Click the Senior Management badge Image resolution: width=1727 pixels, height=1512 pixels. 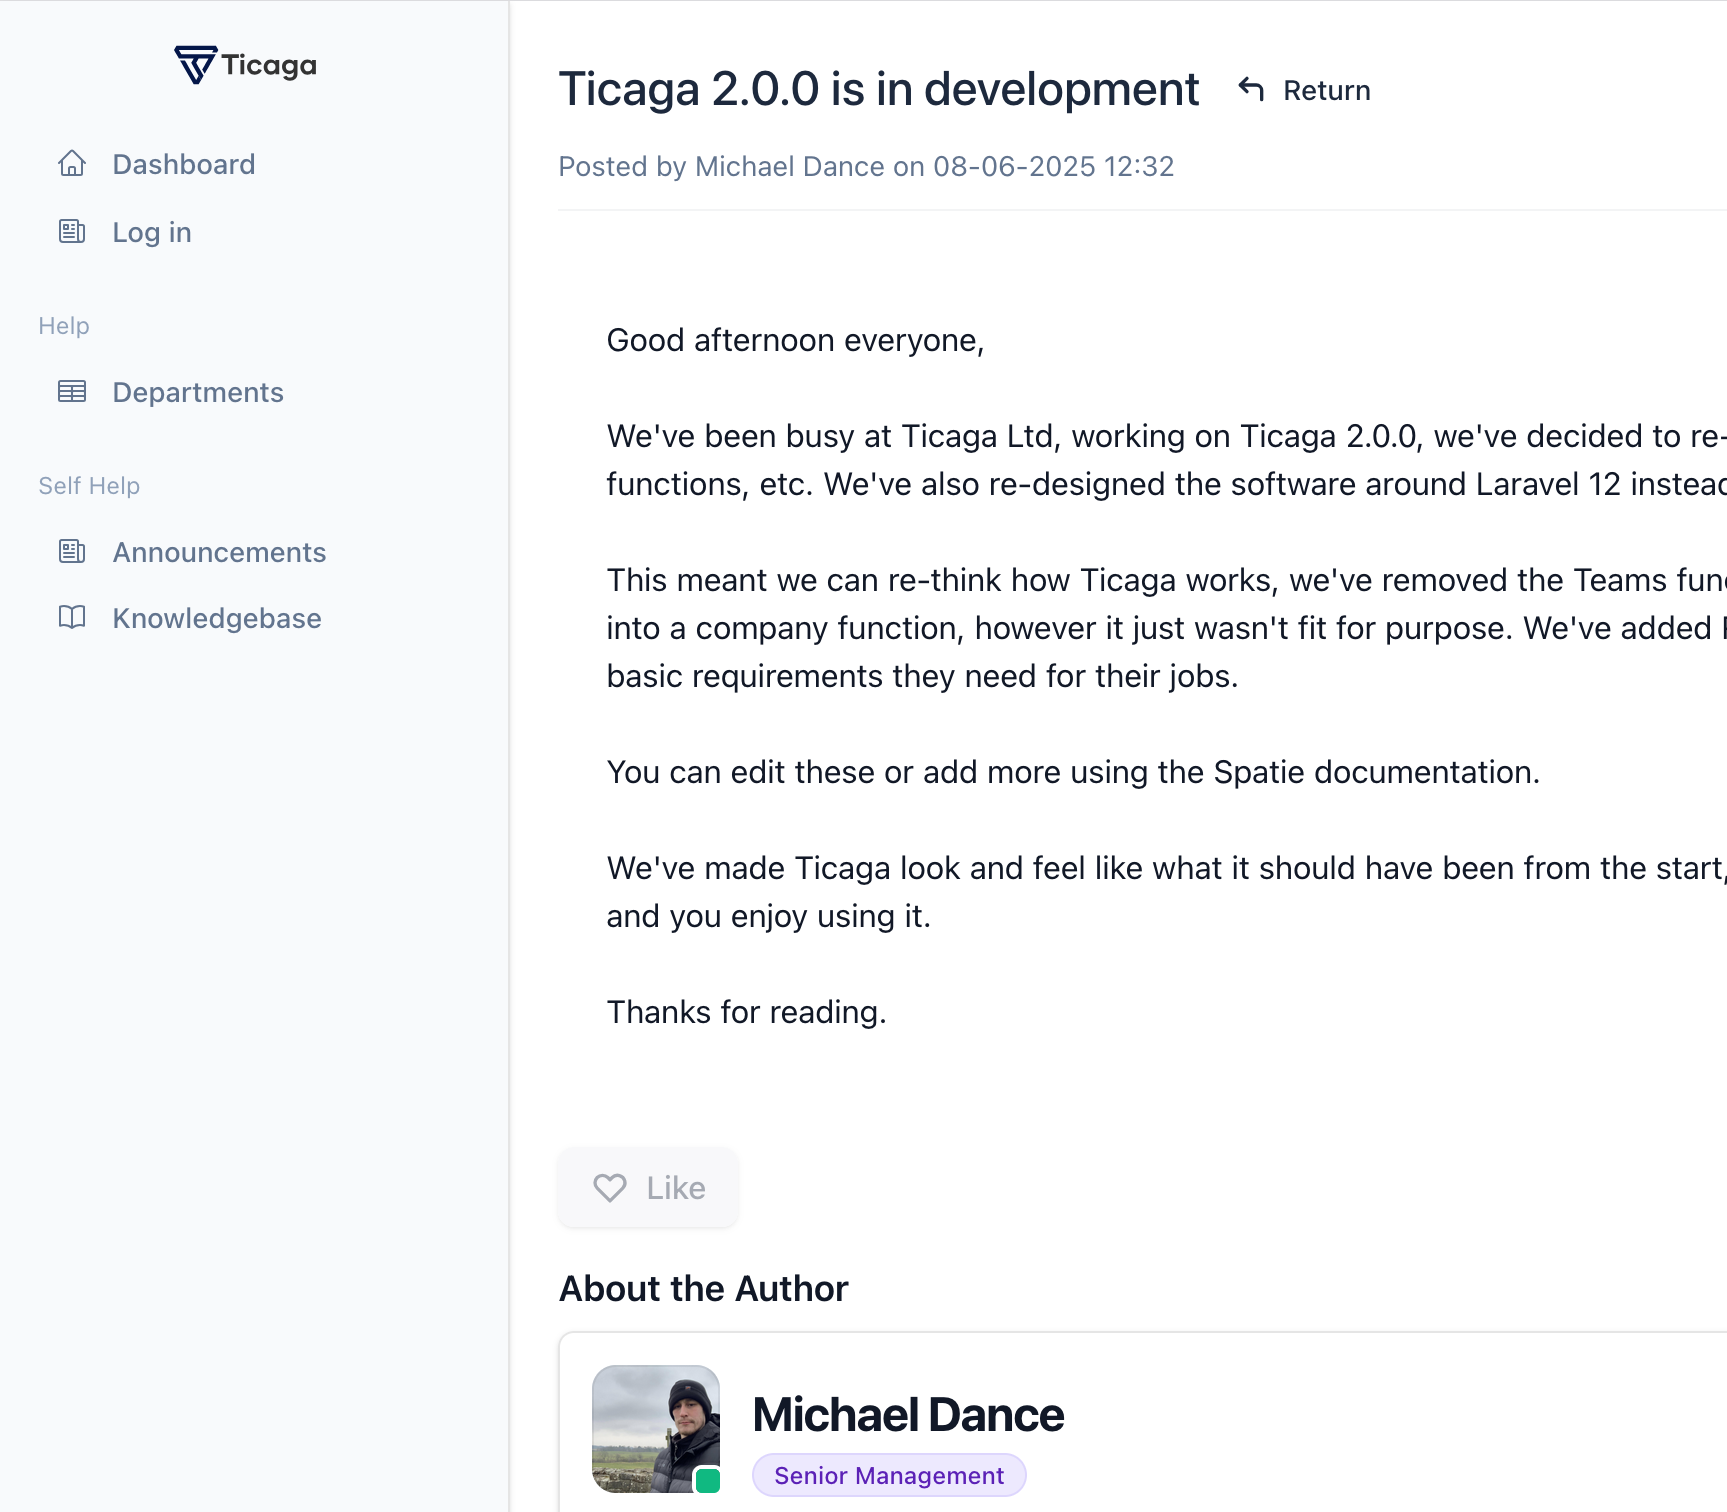tap(889, 1476)
